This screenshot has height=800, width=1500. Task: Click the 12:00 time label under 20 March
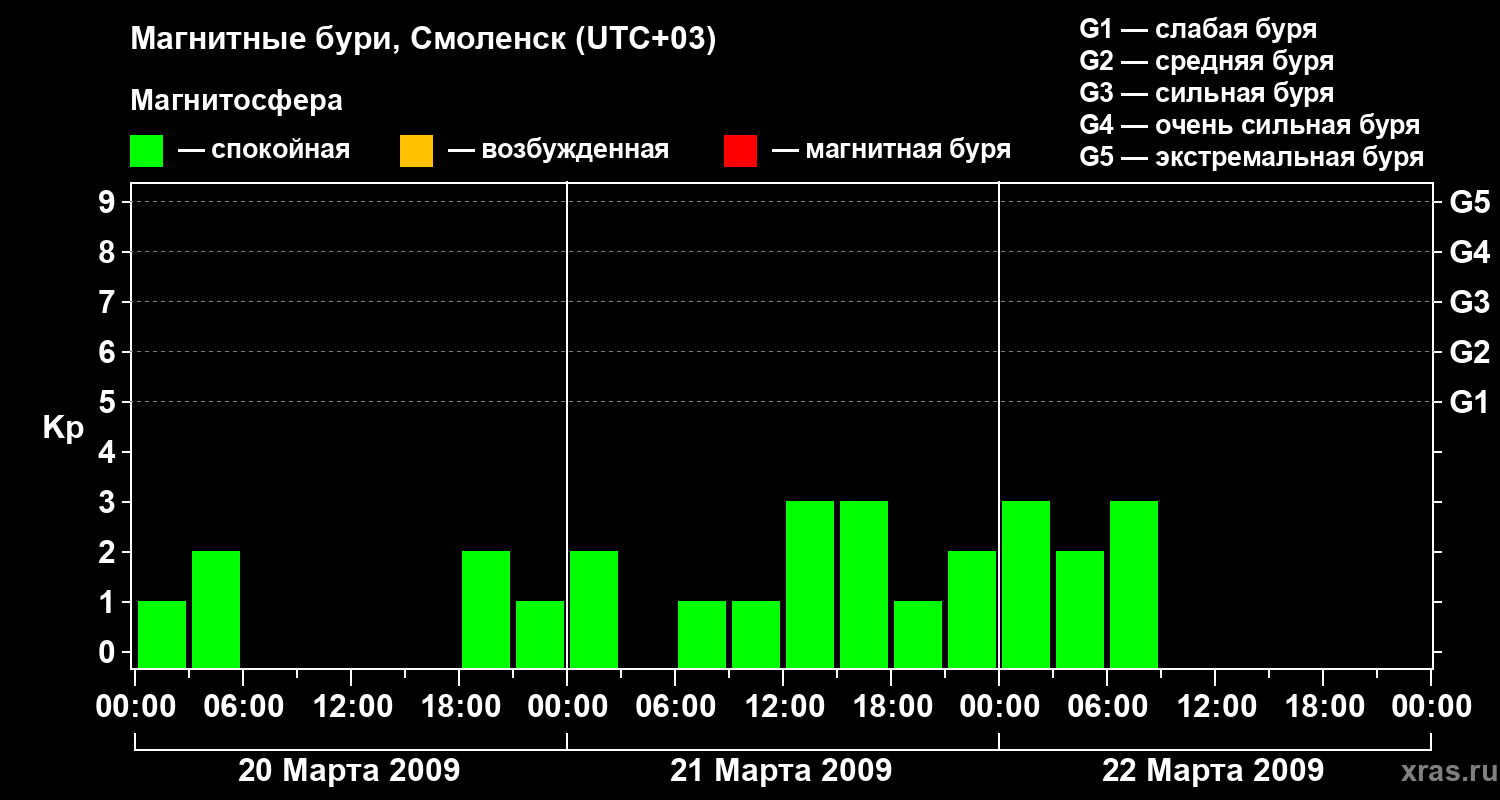click(352, 707)
